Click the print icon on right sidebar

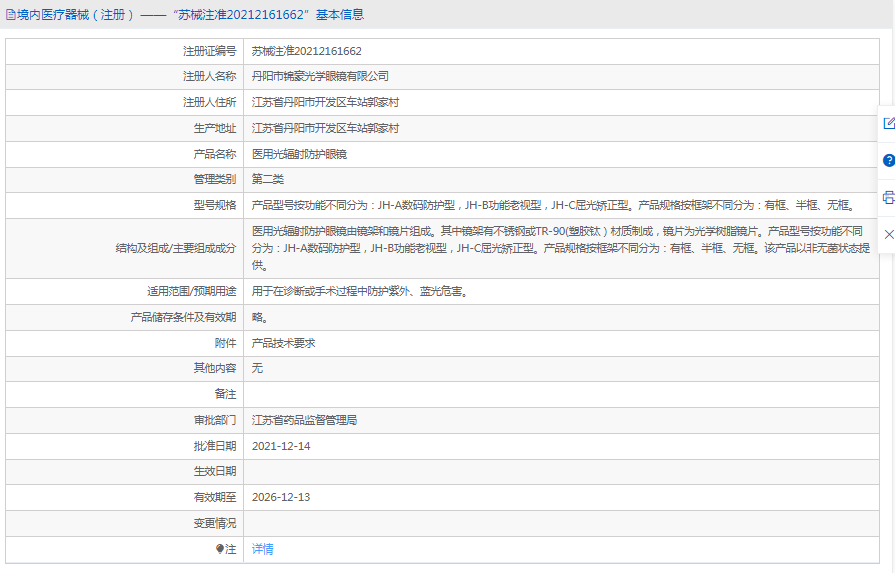click(x=888, y=197)
